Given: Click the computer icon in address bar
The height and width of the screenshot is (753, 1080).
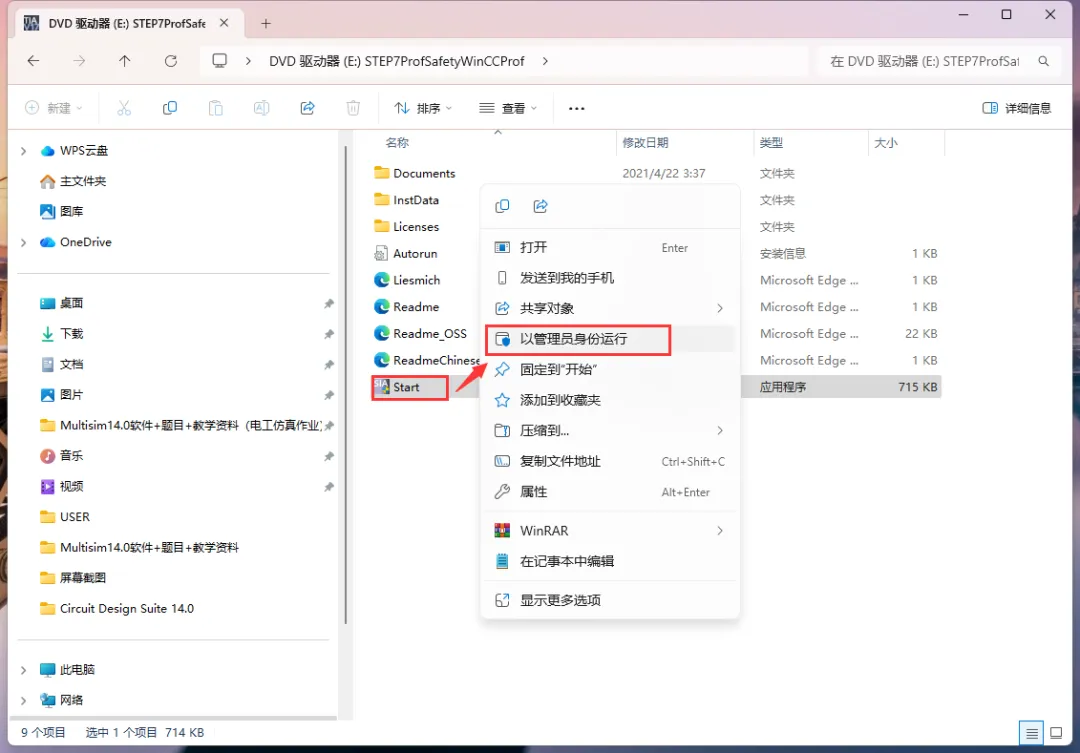Looking at the screenshot, I should click(220, 61).
